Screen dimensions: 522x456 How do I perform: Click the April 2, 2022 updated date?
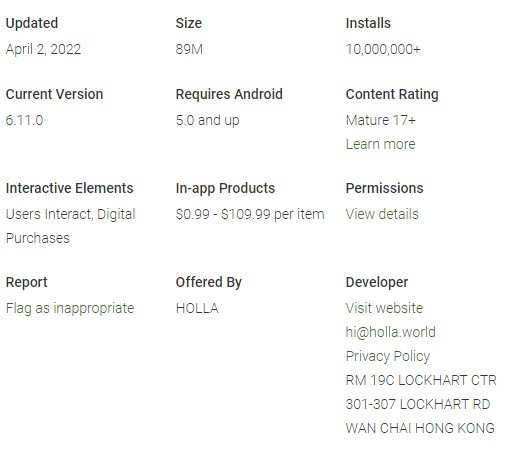(x=43, y=49)
